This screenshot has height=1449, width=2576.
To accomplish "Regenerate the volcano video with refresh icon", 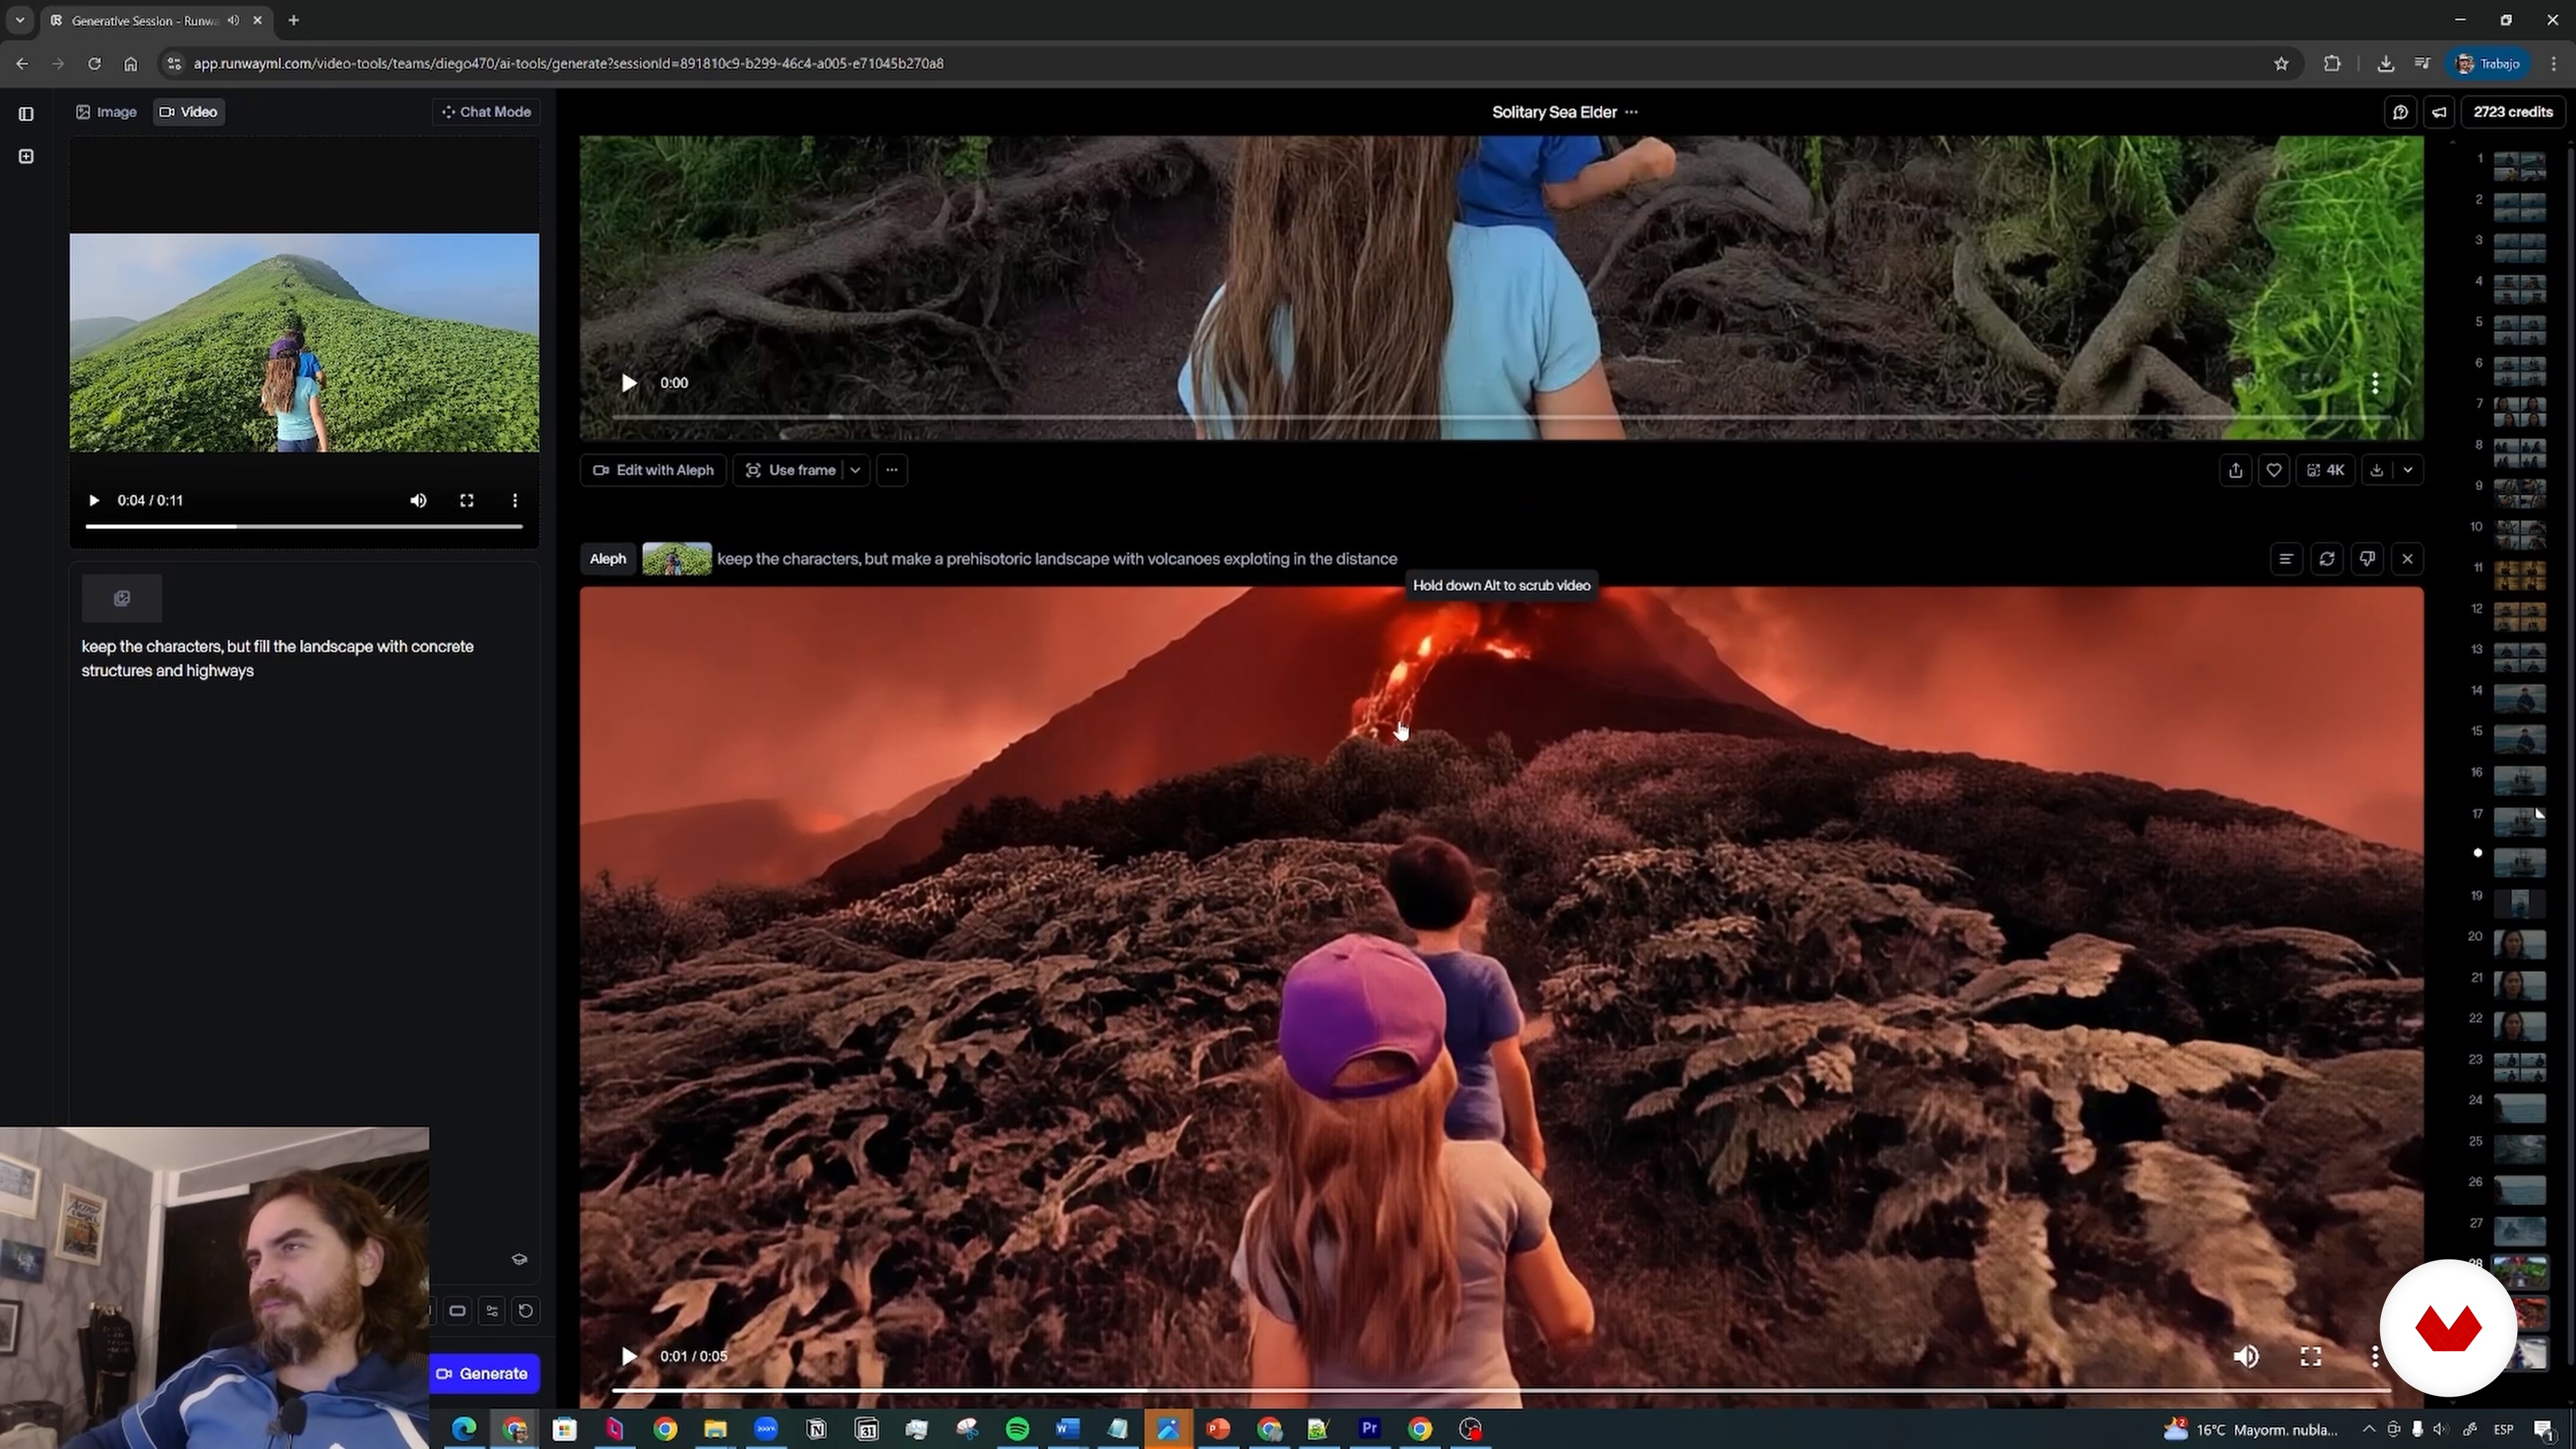I will 2327,559.
